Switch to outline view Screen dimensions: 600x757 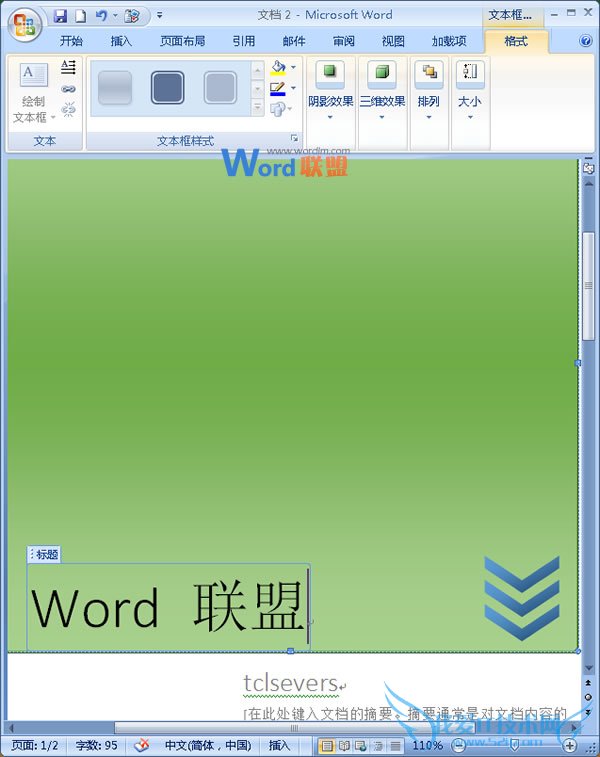pos(378,746)
